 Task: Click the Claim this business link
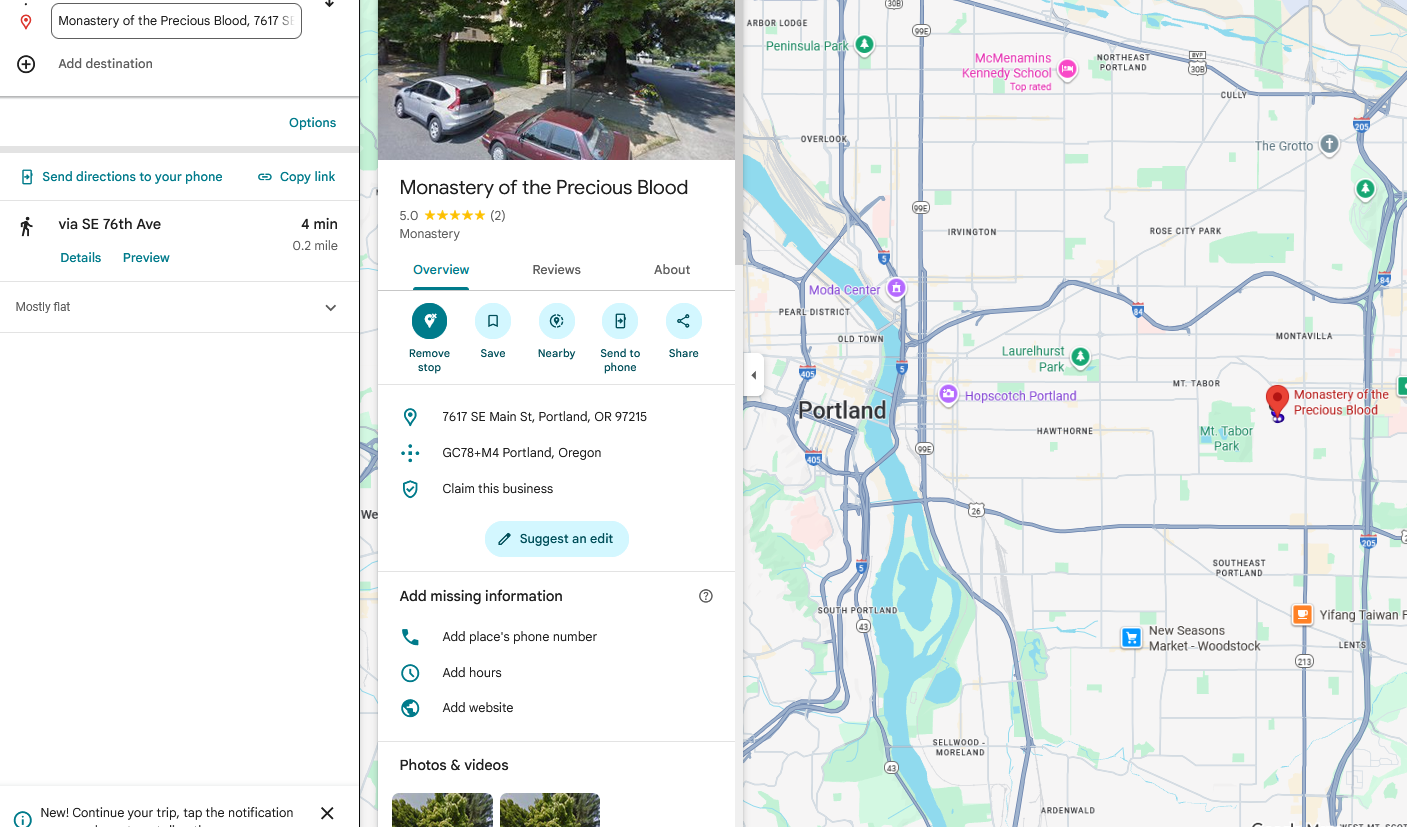498,489
